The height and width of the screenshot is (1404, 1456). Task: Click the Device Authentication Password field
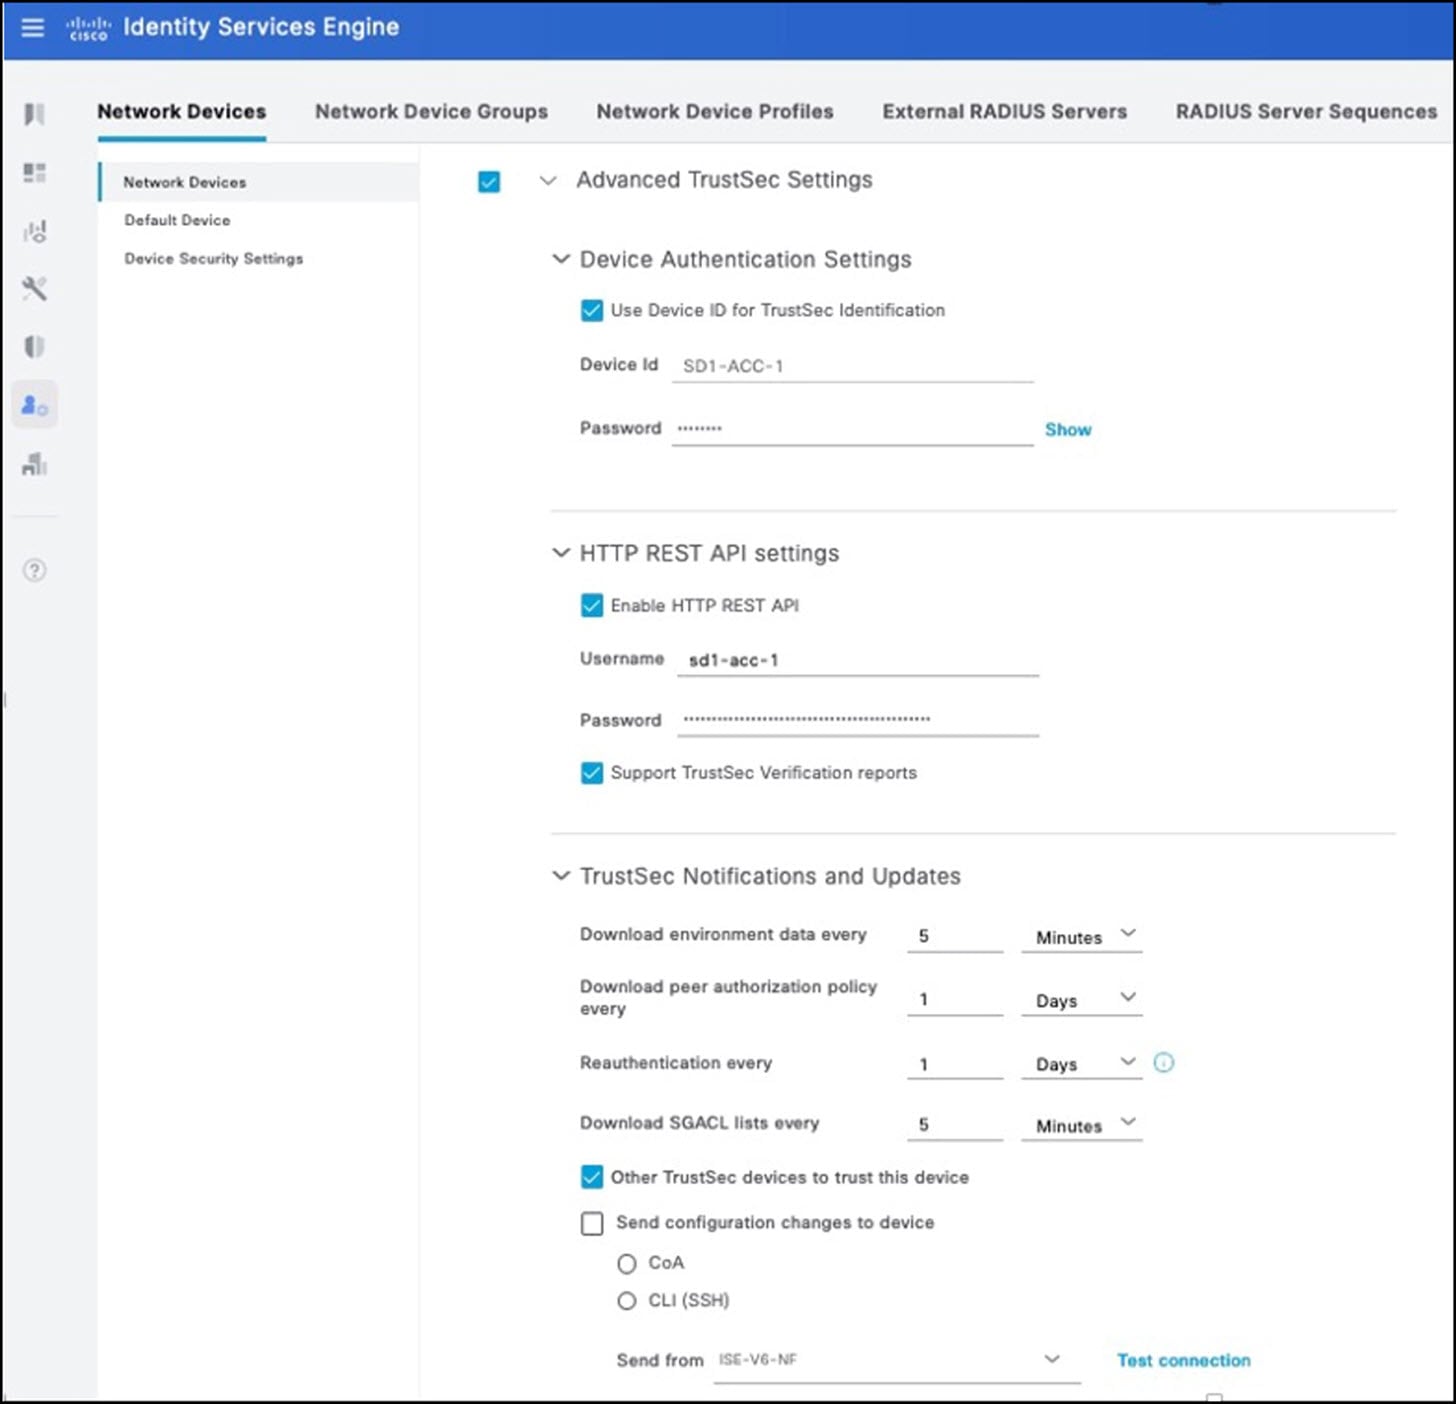click(853, 429)
